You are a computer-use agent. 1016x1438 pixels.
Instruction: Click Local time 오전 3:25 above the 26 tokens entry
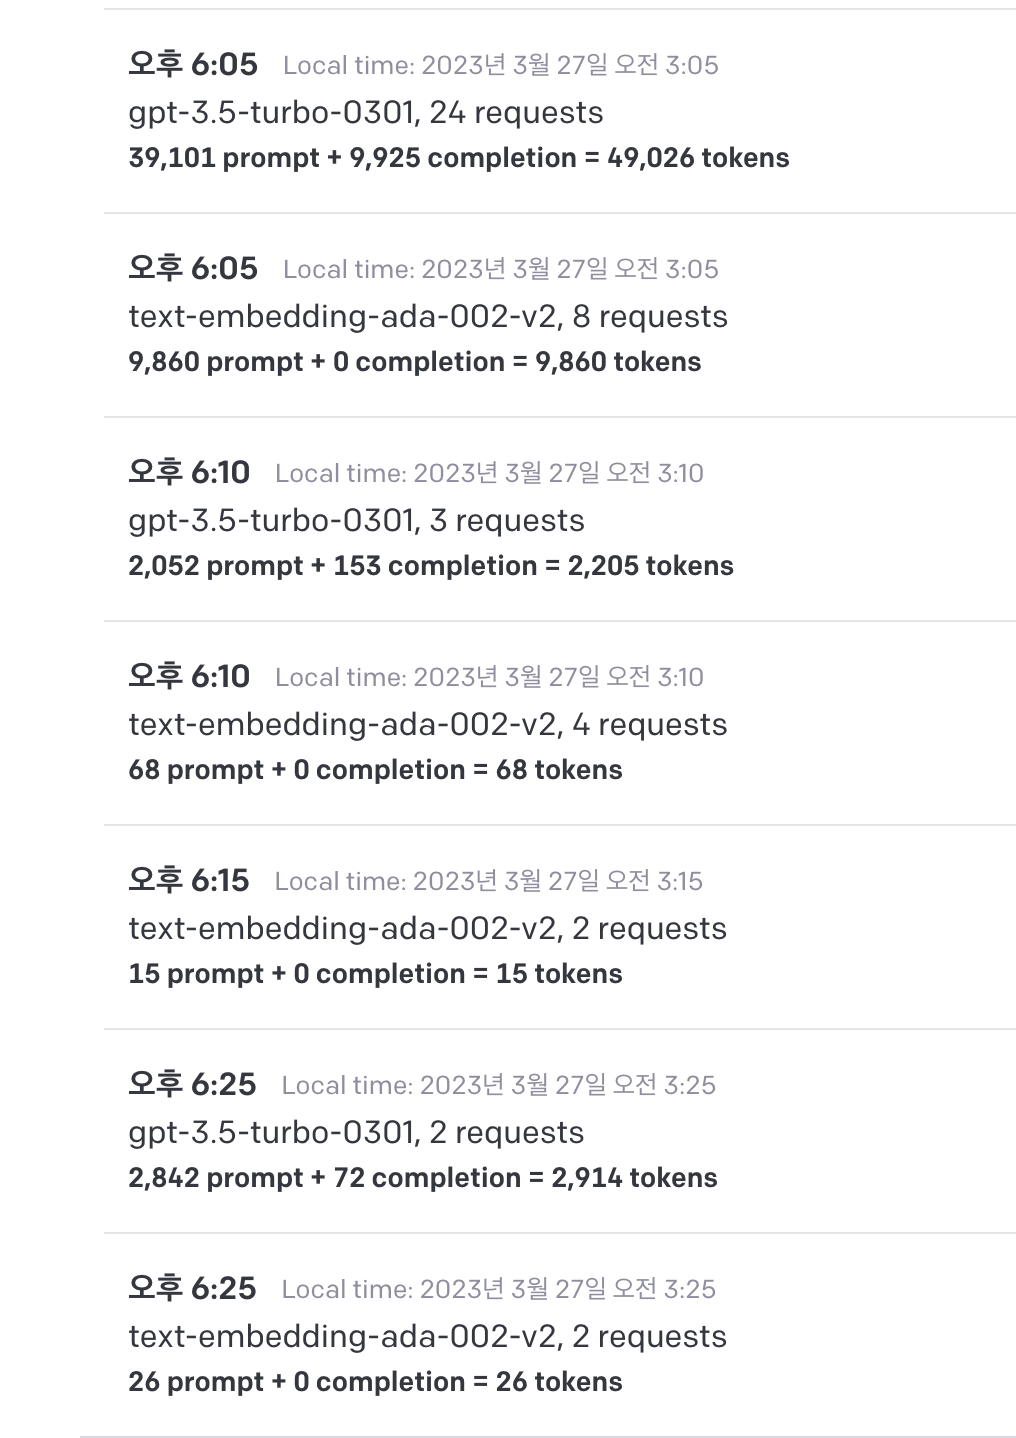point(498,1289)
